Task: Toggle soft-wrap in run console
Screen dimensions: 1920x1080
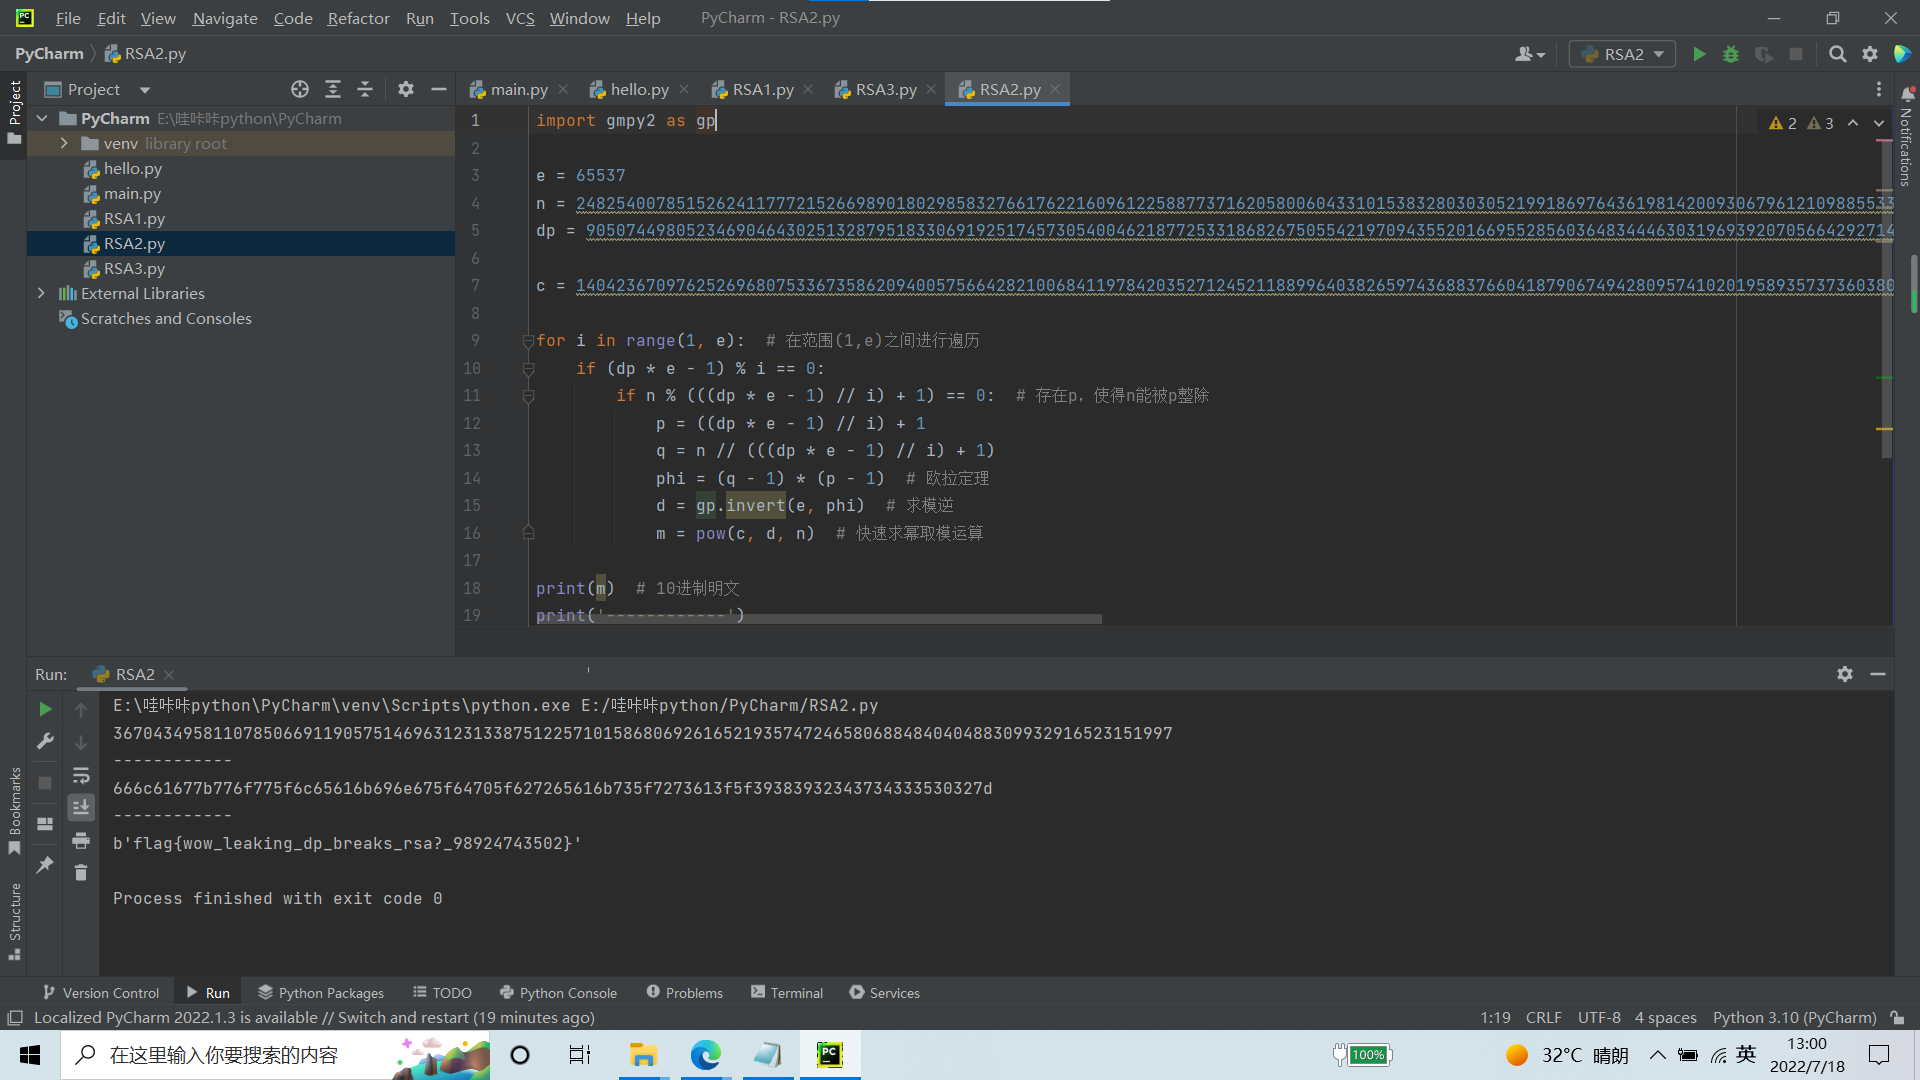Action: [x=81, y=775]
